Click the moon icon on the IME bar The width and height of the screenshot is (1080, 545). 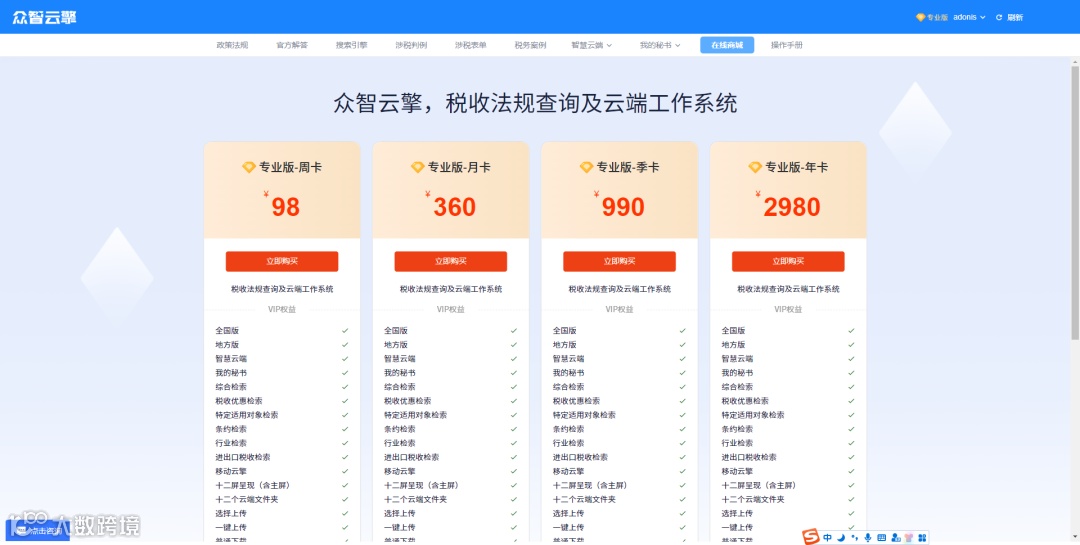click(841, 537)
